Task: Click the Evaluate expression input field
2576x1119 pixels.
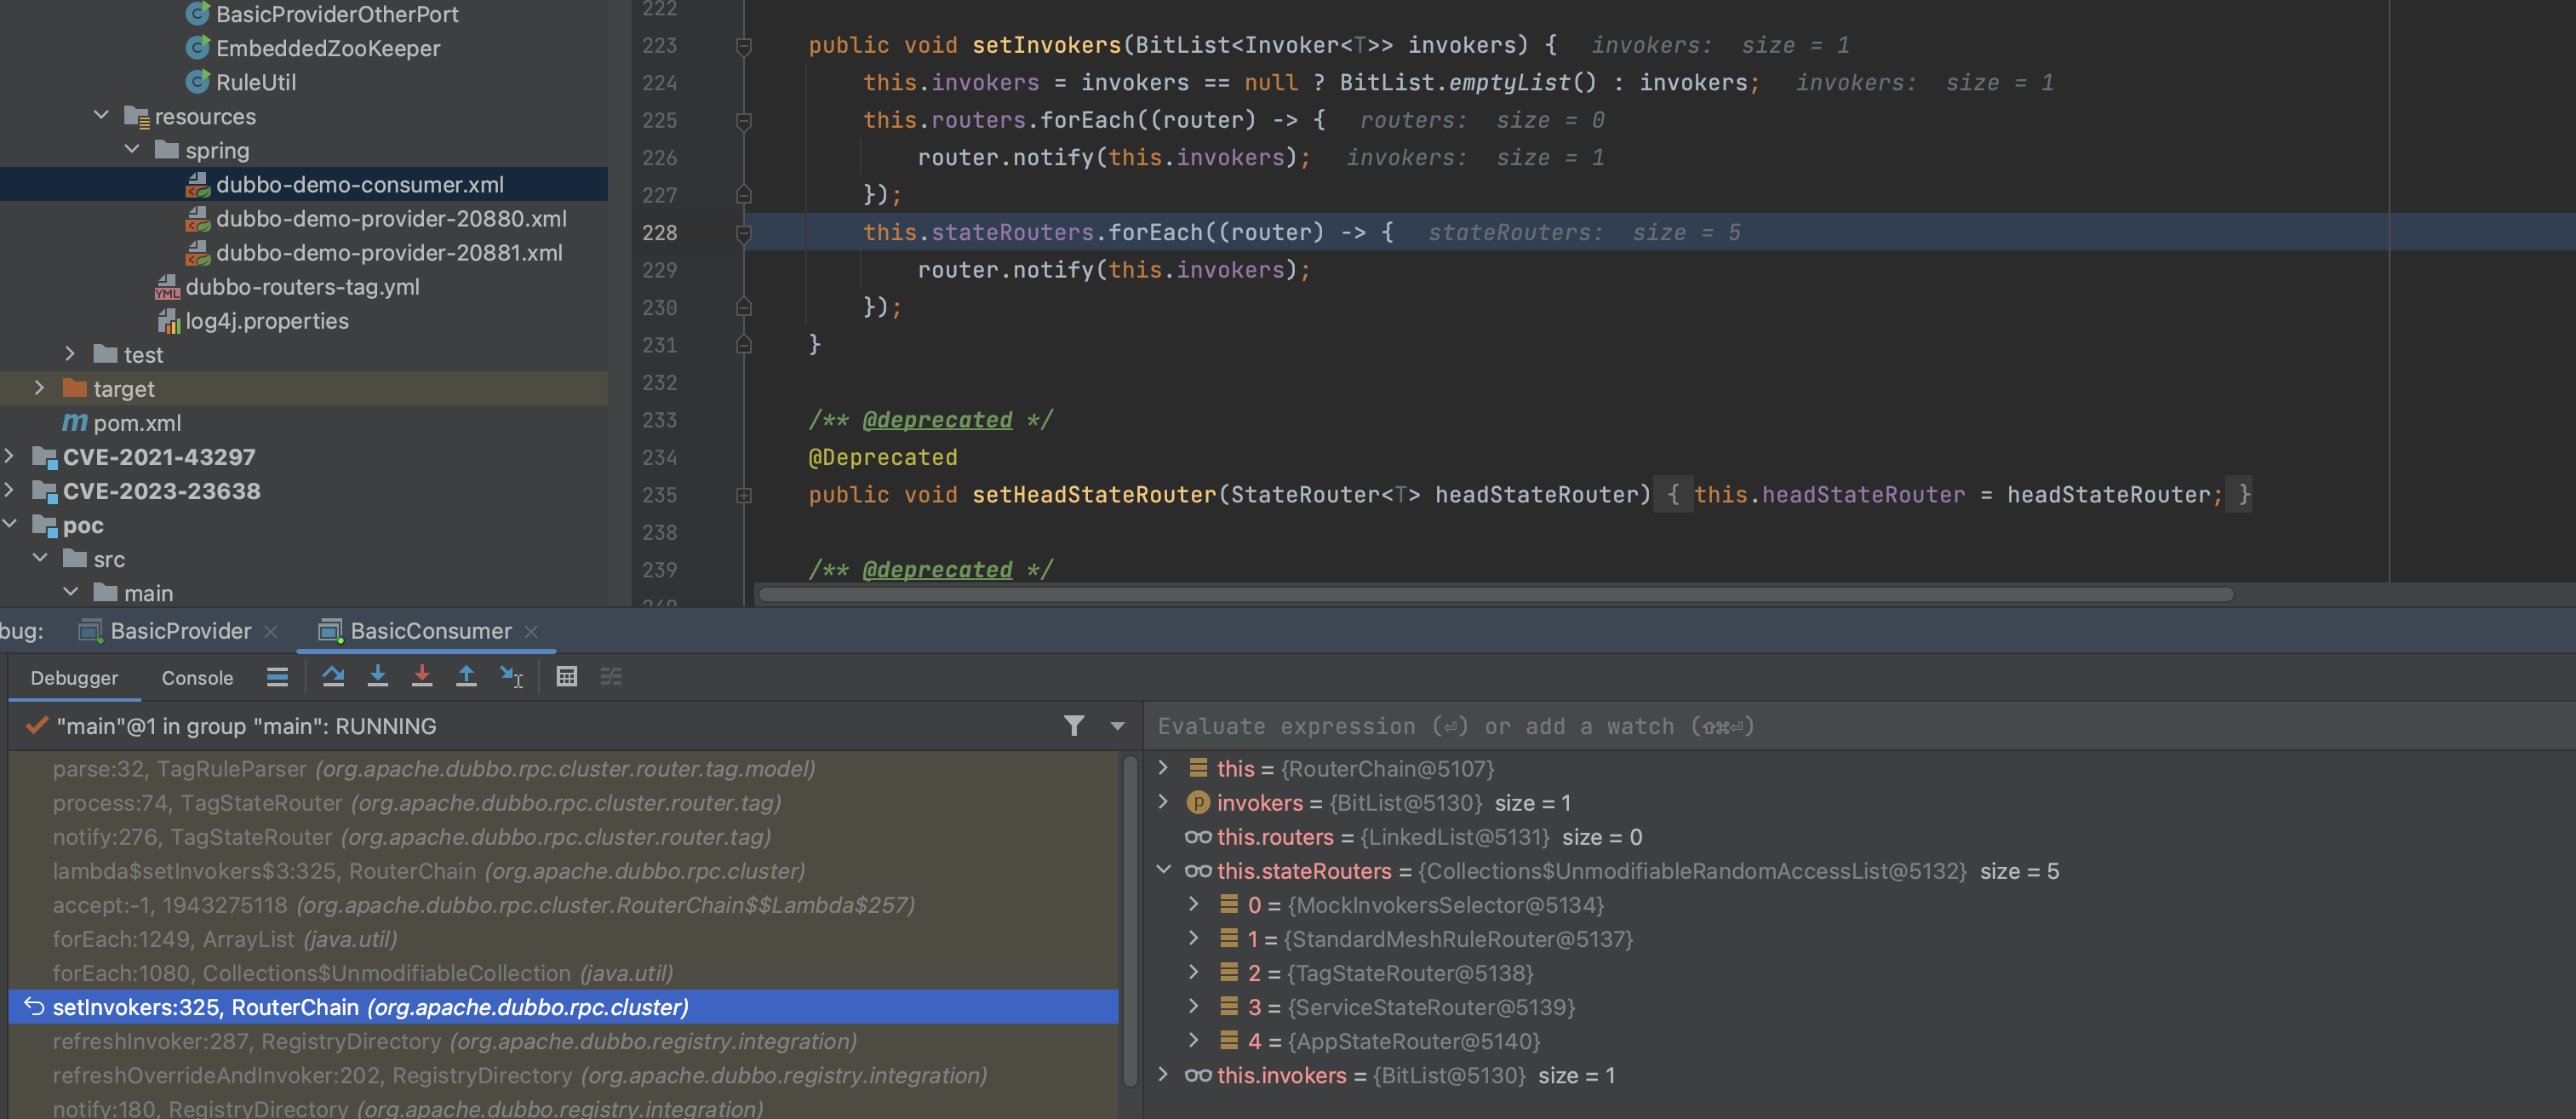Action: point(1860,727)
